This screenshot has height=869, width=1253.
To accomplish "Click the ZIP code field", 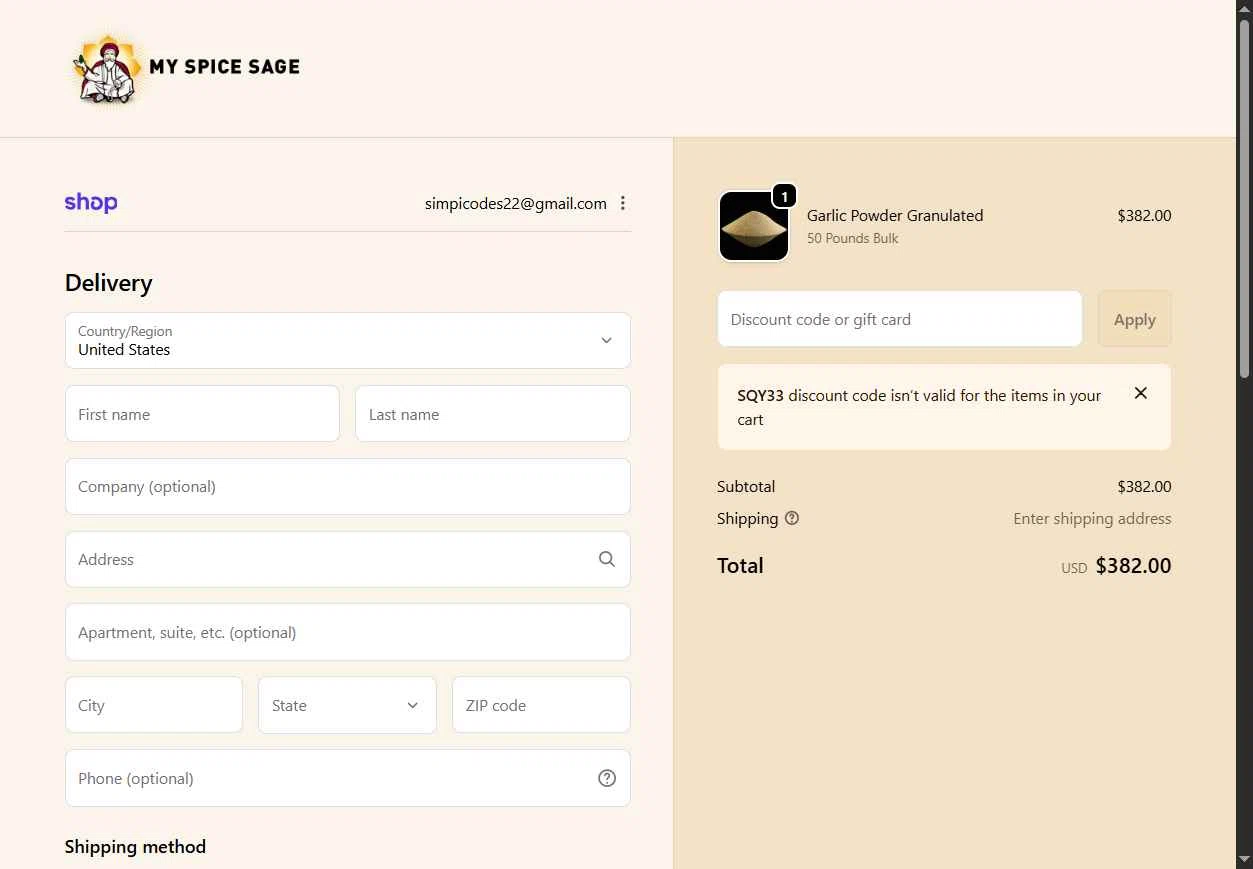I will point(541,705).
